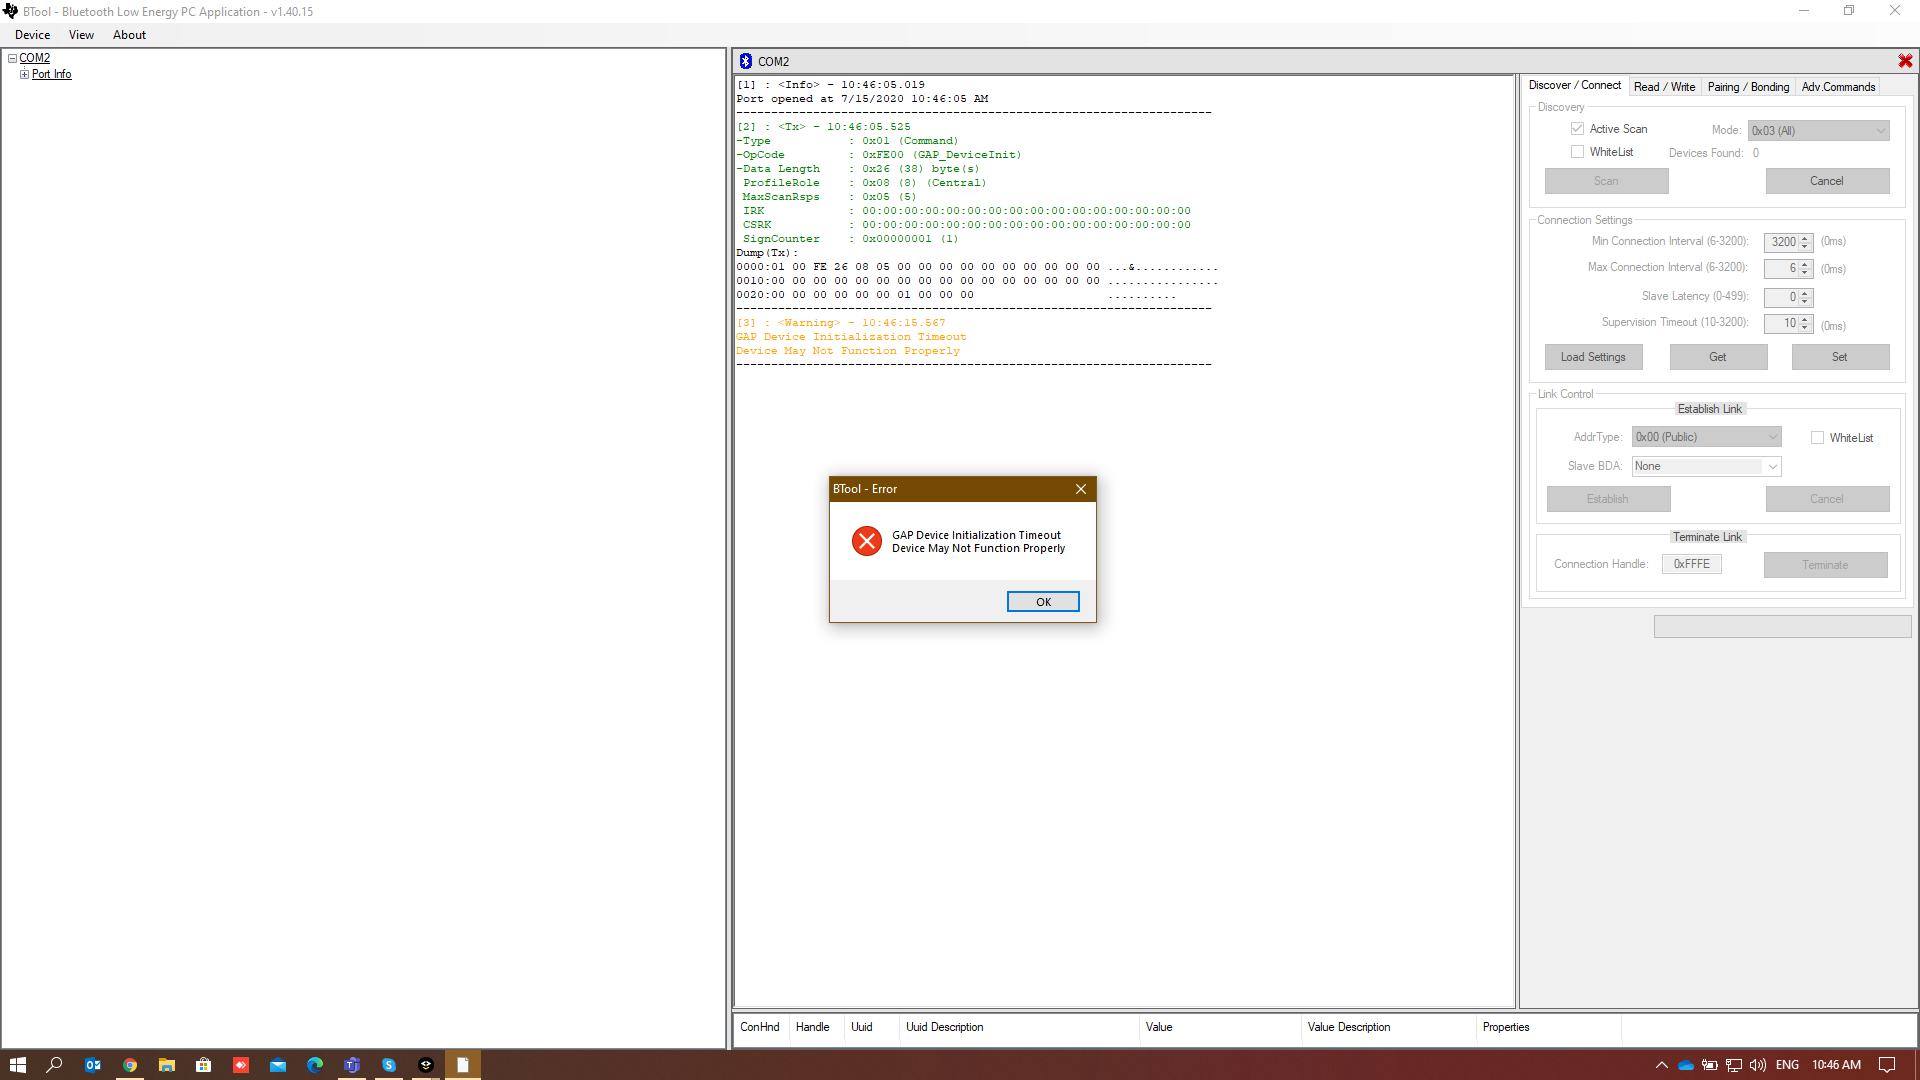Click Supervision Timeout spinner field
Image resolution: width=1920 pixels, height=1080 pixels.
click(x=1788, y=323)
